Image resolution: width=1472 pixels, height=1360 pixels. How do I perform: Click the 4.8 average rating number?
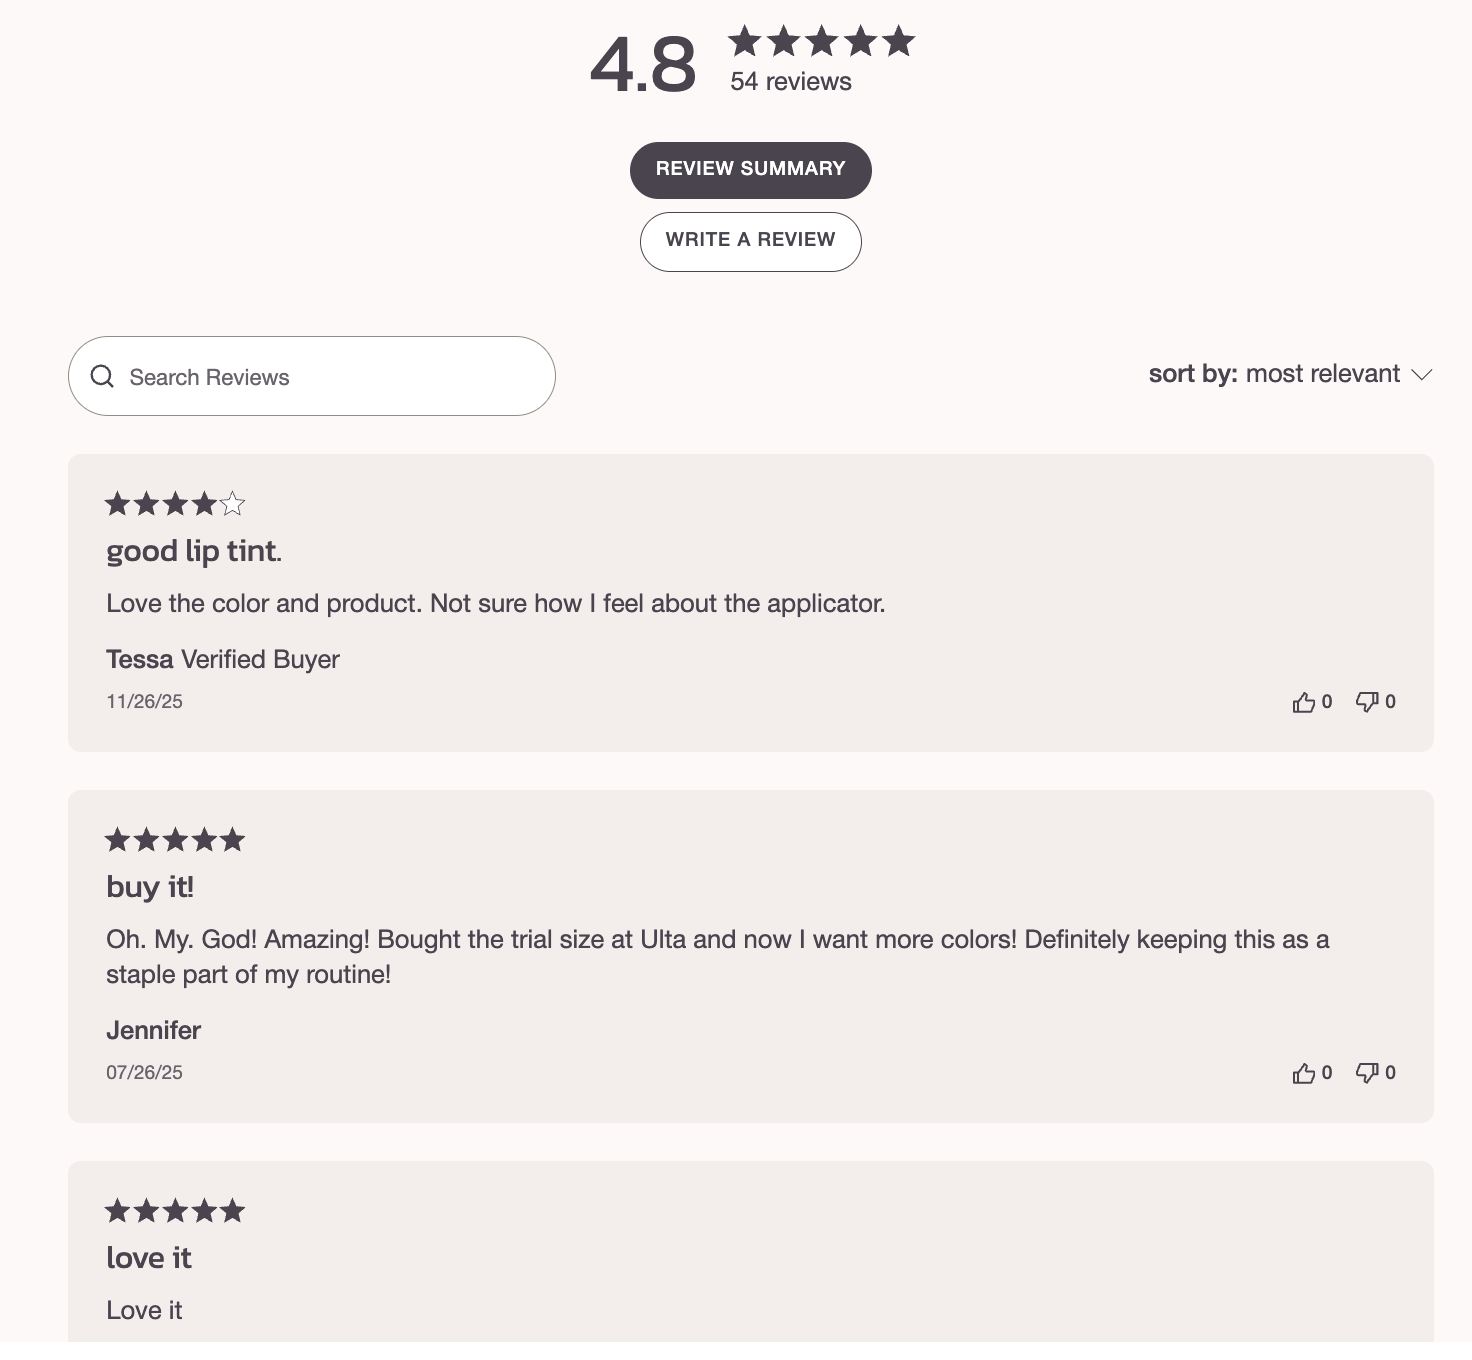point(643,65)
